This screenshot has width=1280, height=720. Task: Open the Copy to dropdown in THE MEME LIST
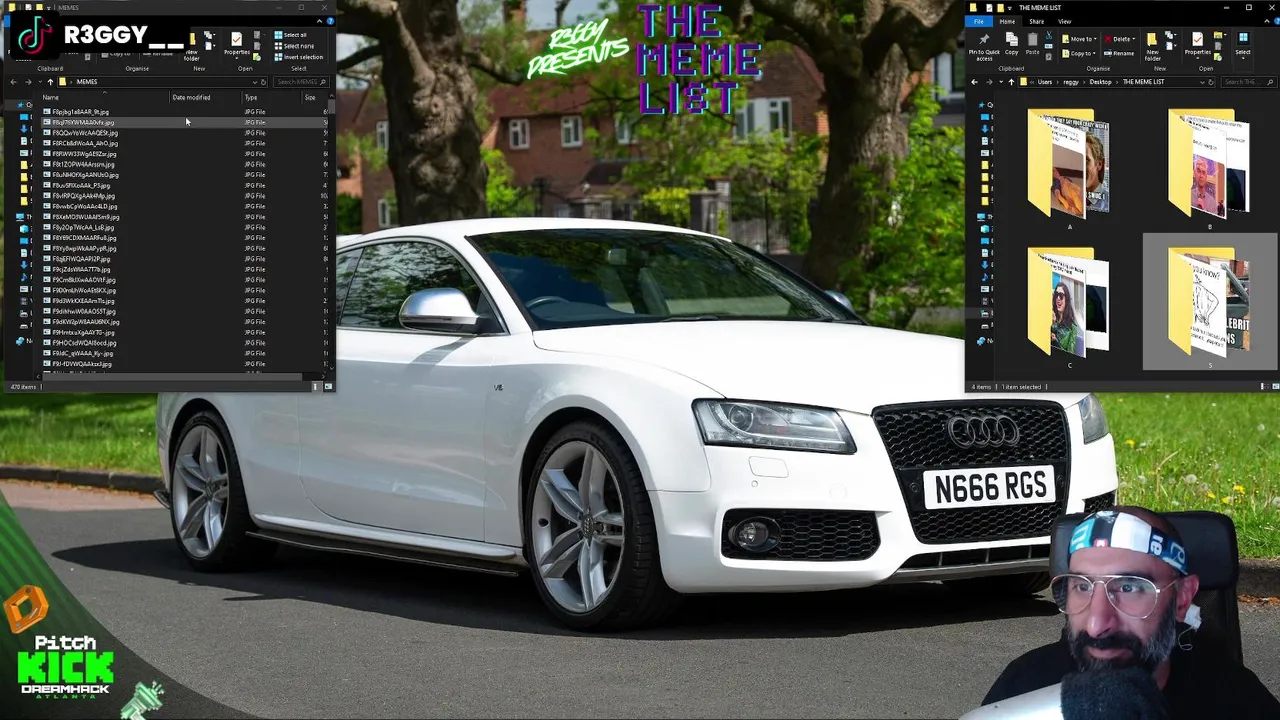point(1079,53)
